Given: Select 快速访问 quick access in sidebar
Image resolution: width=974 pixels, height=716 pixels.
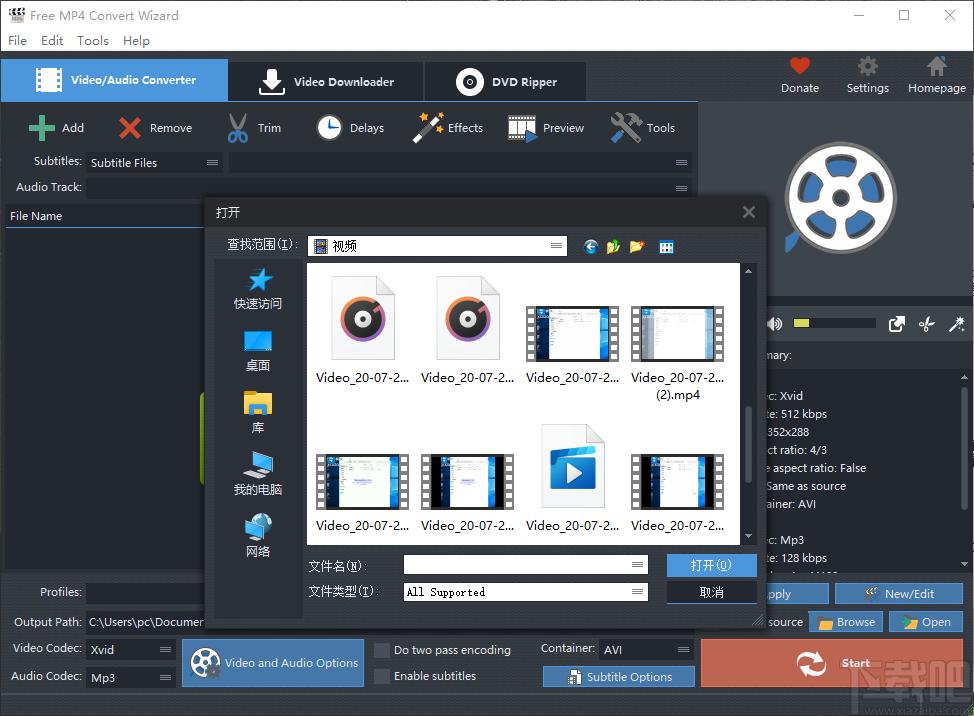Looking at the screenshot, I should click(x=258, y=289).
